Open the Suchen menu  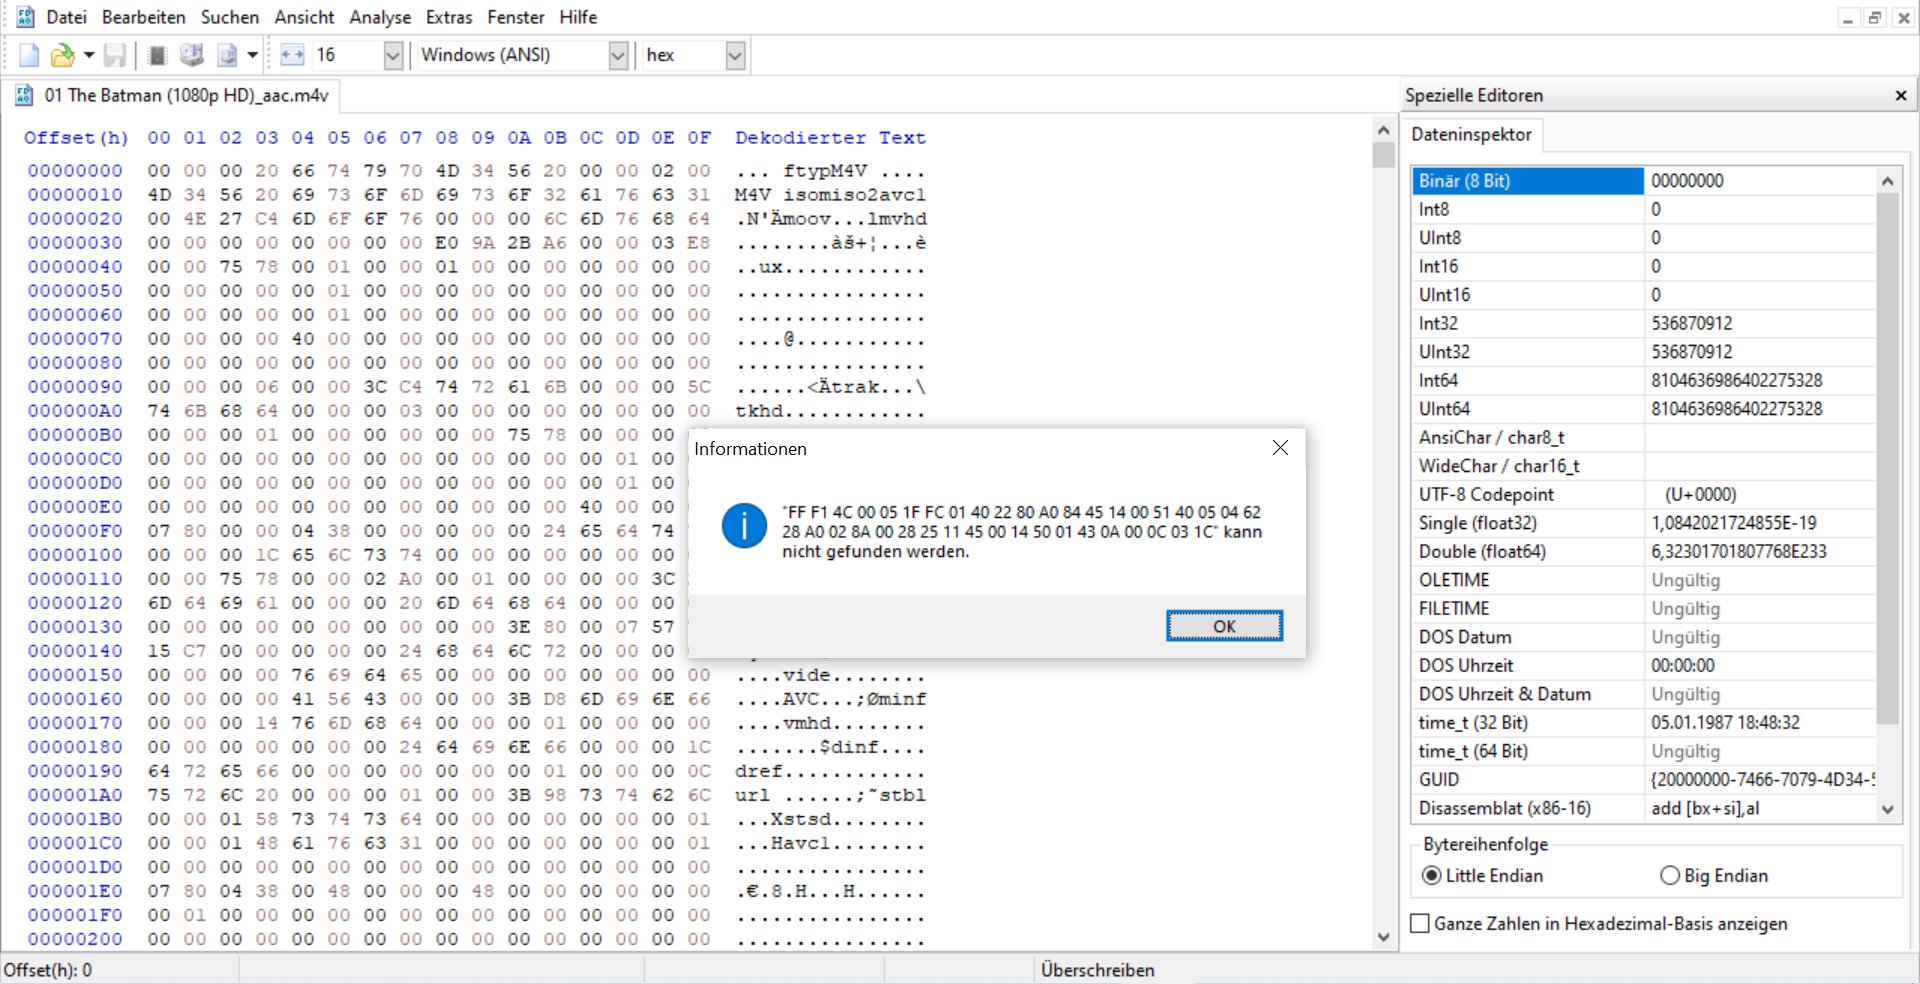(x=230, y=17)
